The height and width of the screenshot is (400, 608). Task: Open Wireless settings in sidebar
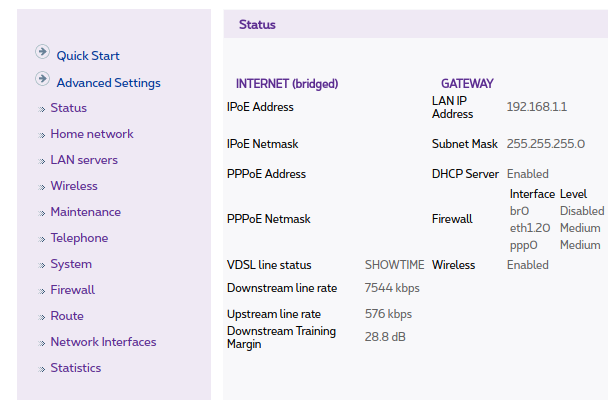pyautogui.click(x=74, y=186)
